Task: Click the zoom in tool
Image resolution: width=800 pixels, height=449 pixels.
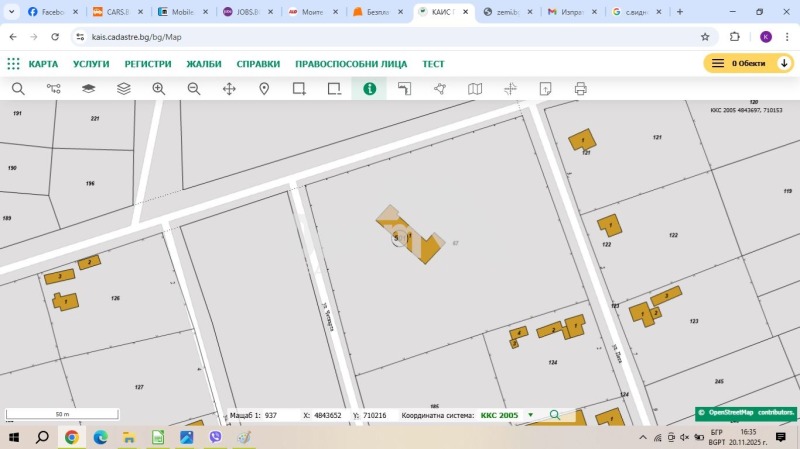Action: pyautogui.click(x=158, y=89)
